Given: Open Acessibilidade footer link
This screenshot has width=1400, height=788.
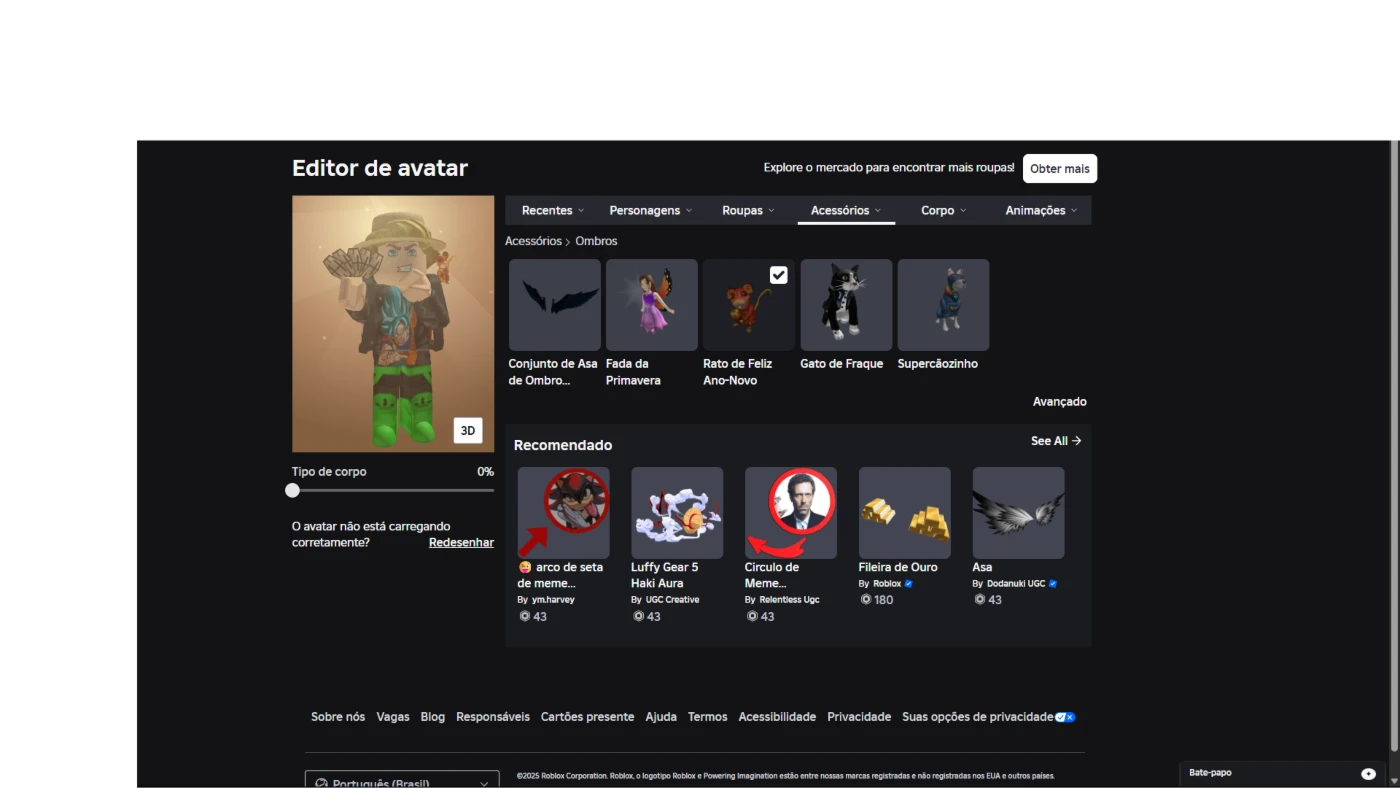Looking at the screenshot, I should click(x=777, y=717).
